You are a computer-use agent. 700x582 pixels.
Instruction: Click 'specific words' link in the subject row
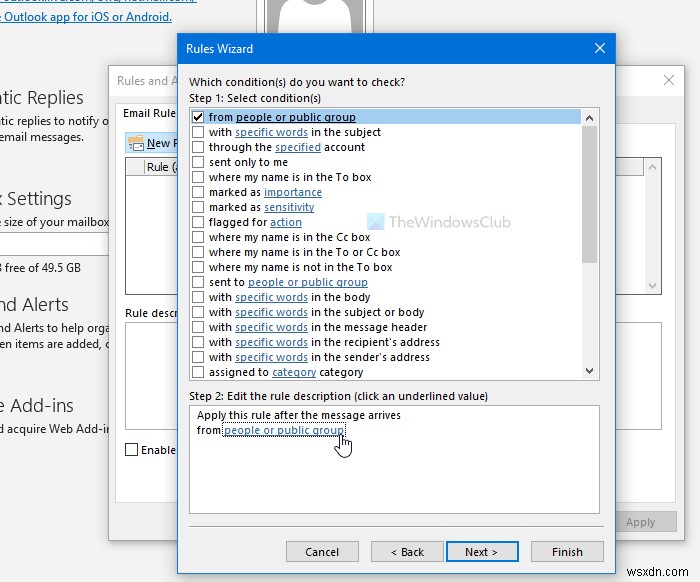[x=271, y=132]
